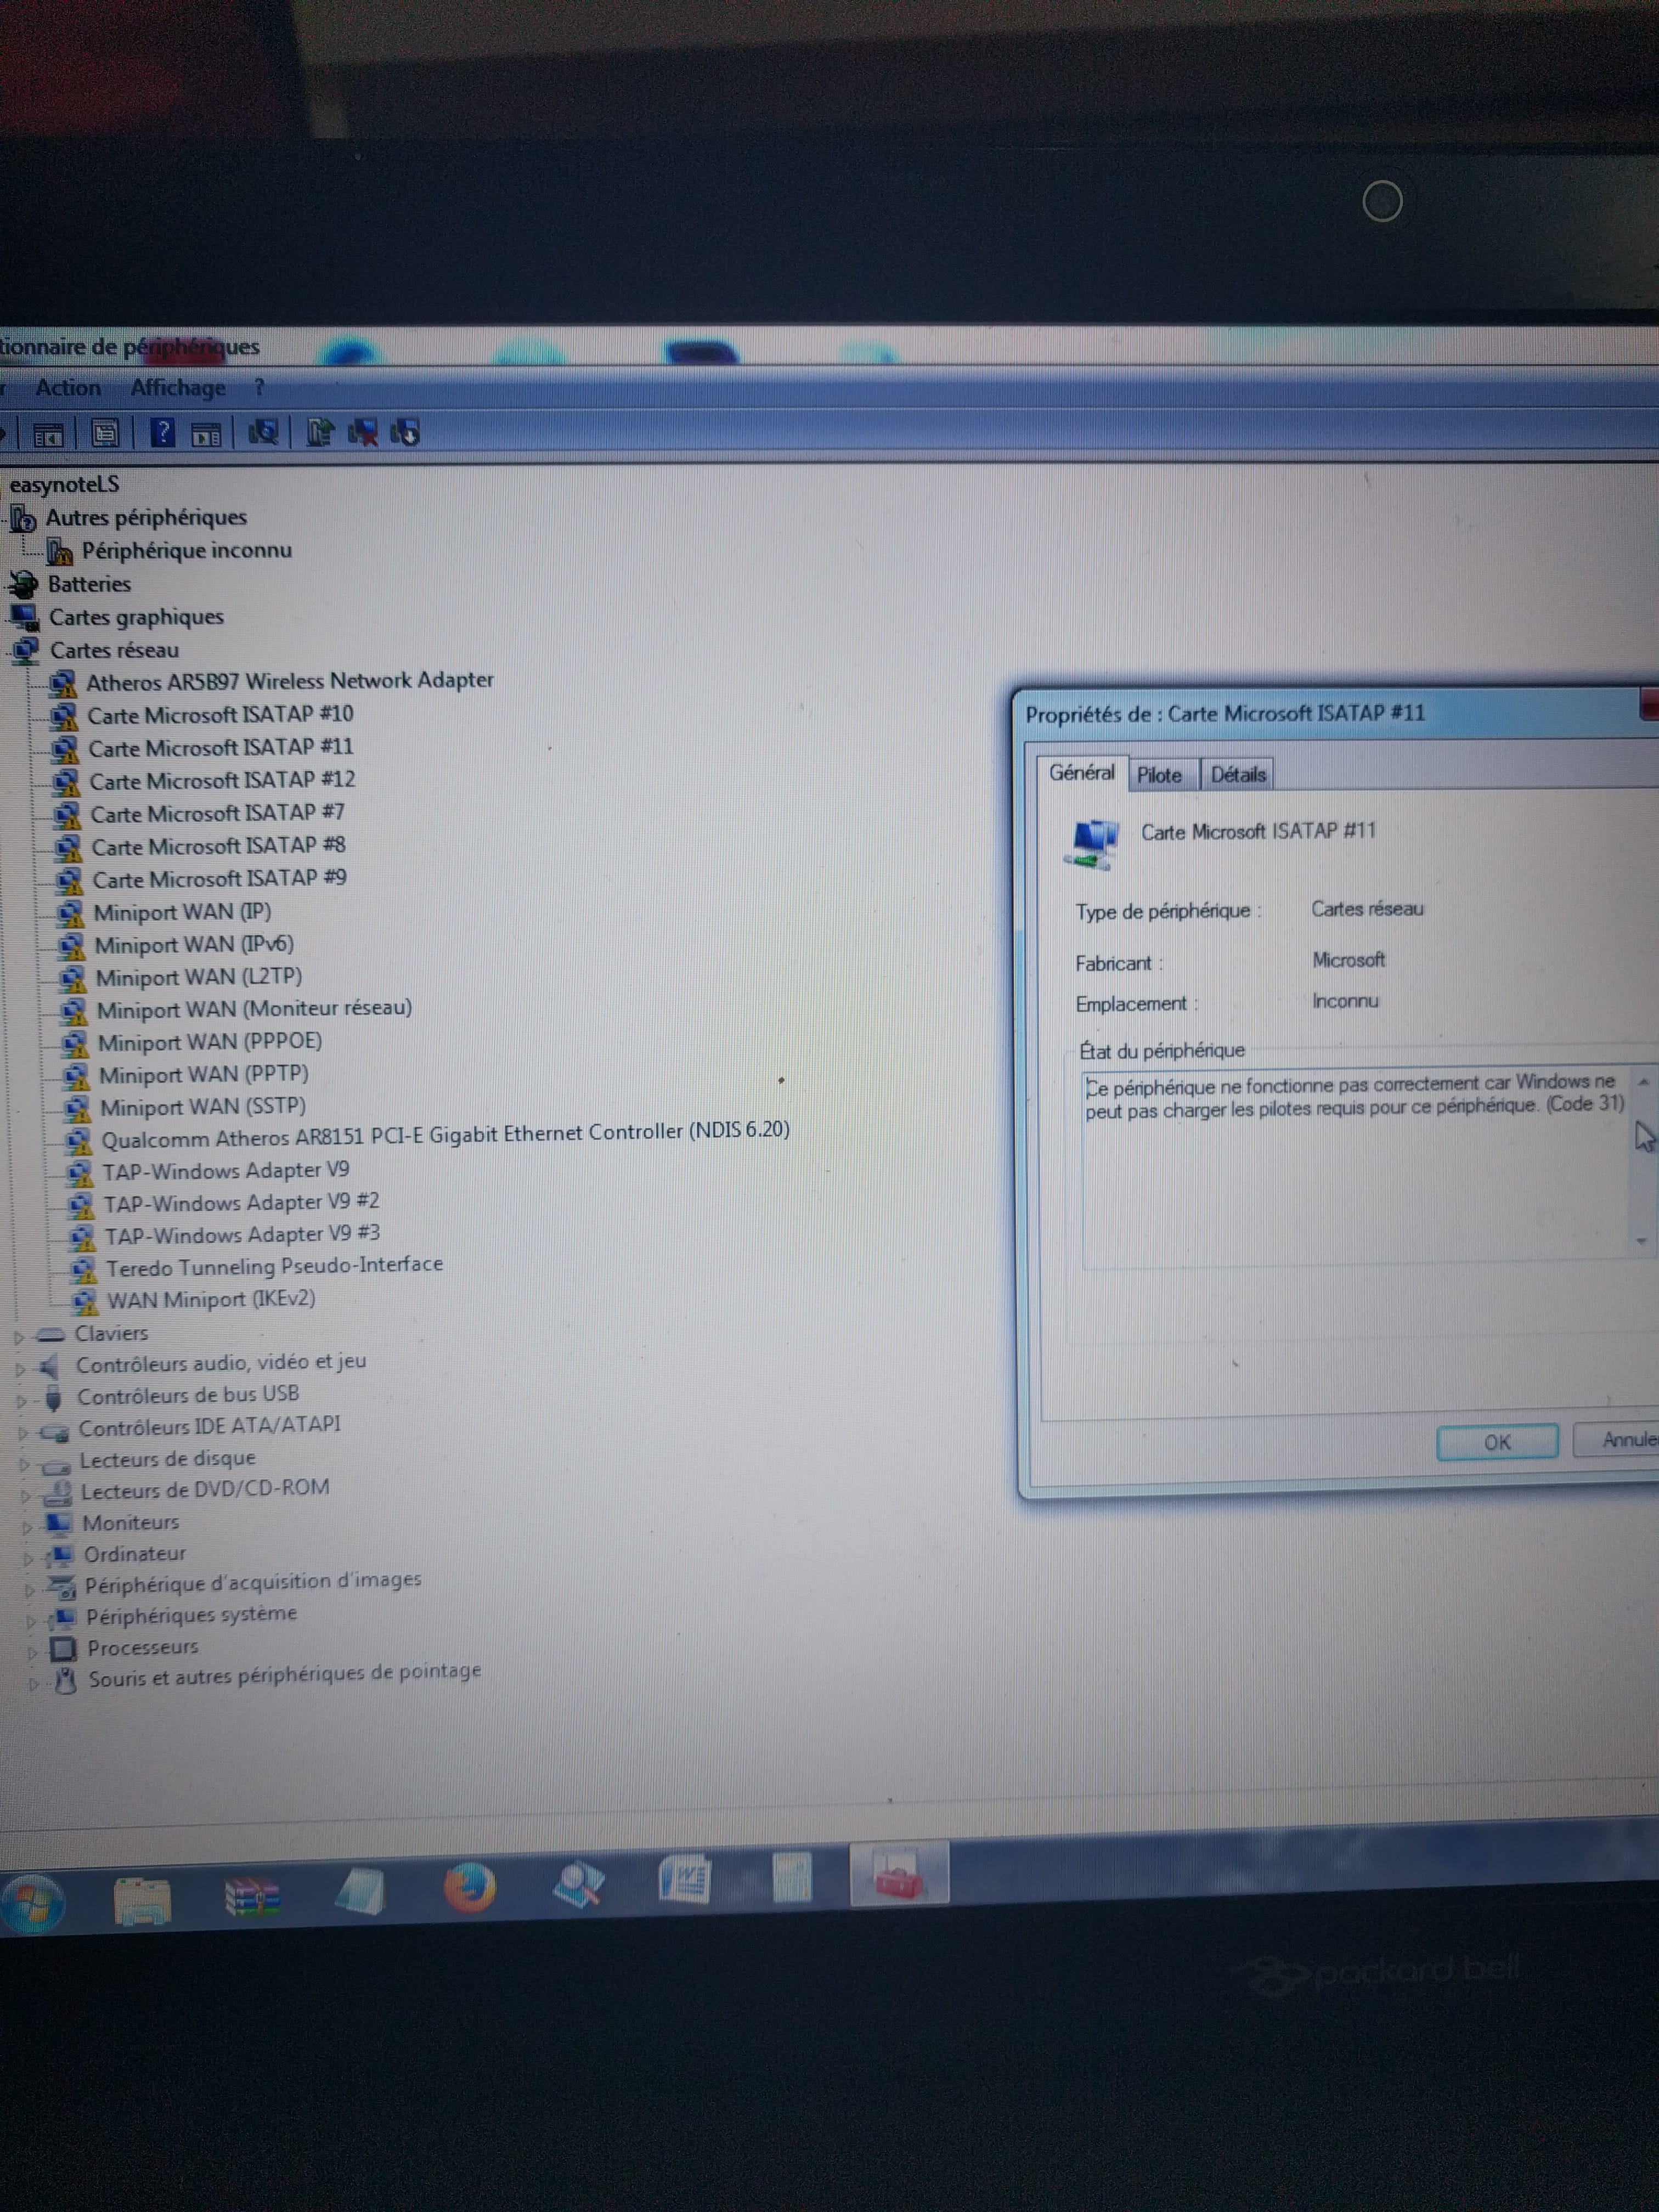Click the Cartes graphiques category icon
1659x2212 pixels.
click(23, 617)
